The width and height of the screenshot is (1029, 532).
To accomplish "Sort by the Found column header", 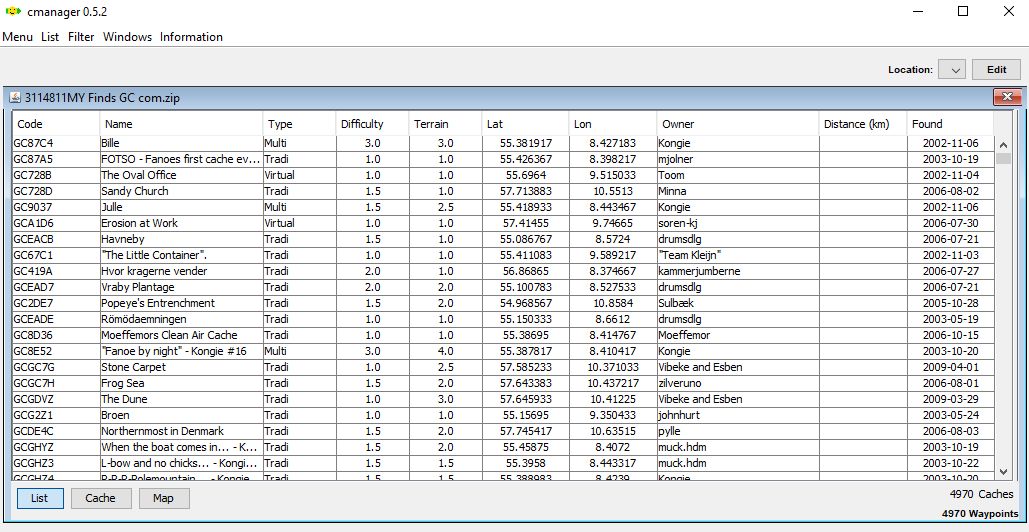I will tap(950, 124).
